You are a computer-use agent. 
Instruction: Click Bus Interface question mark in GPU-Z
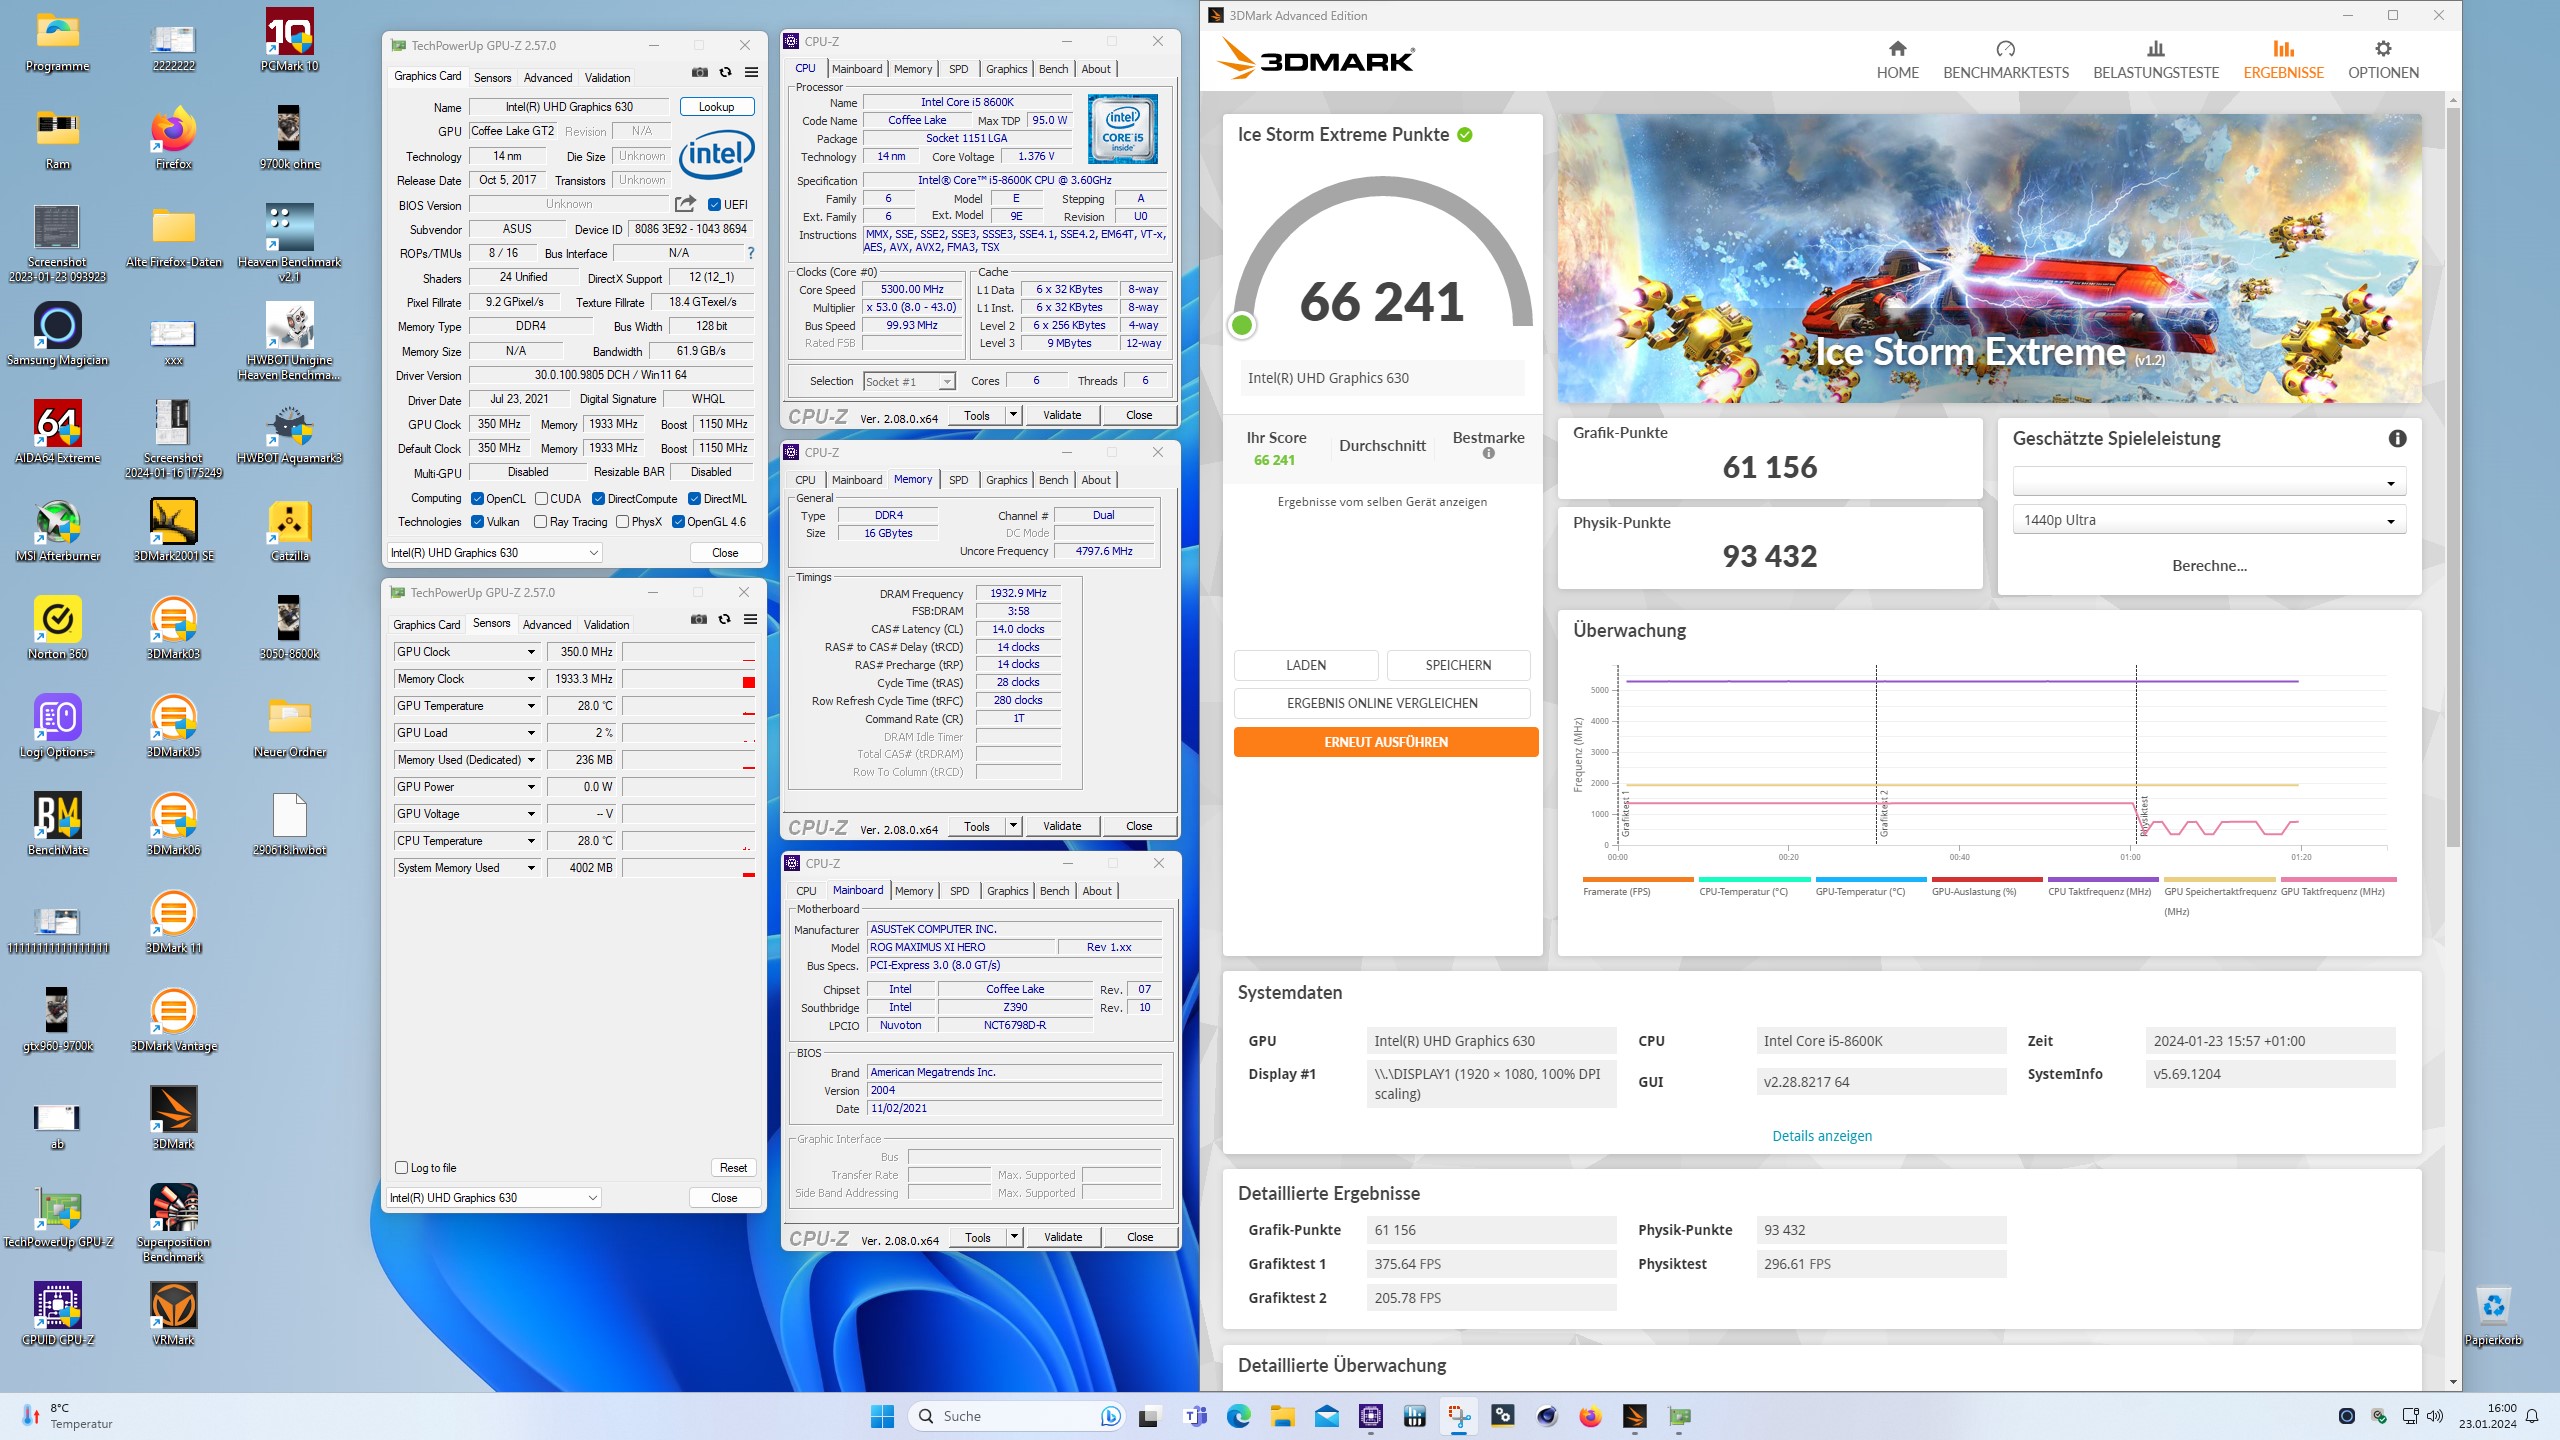(x=750, y=253)
